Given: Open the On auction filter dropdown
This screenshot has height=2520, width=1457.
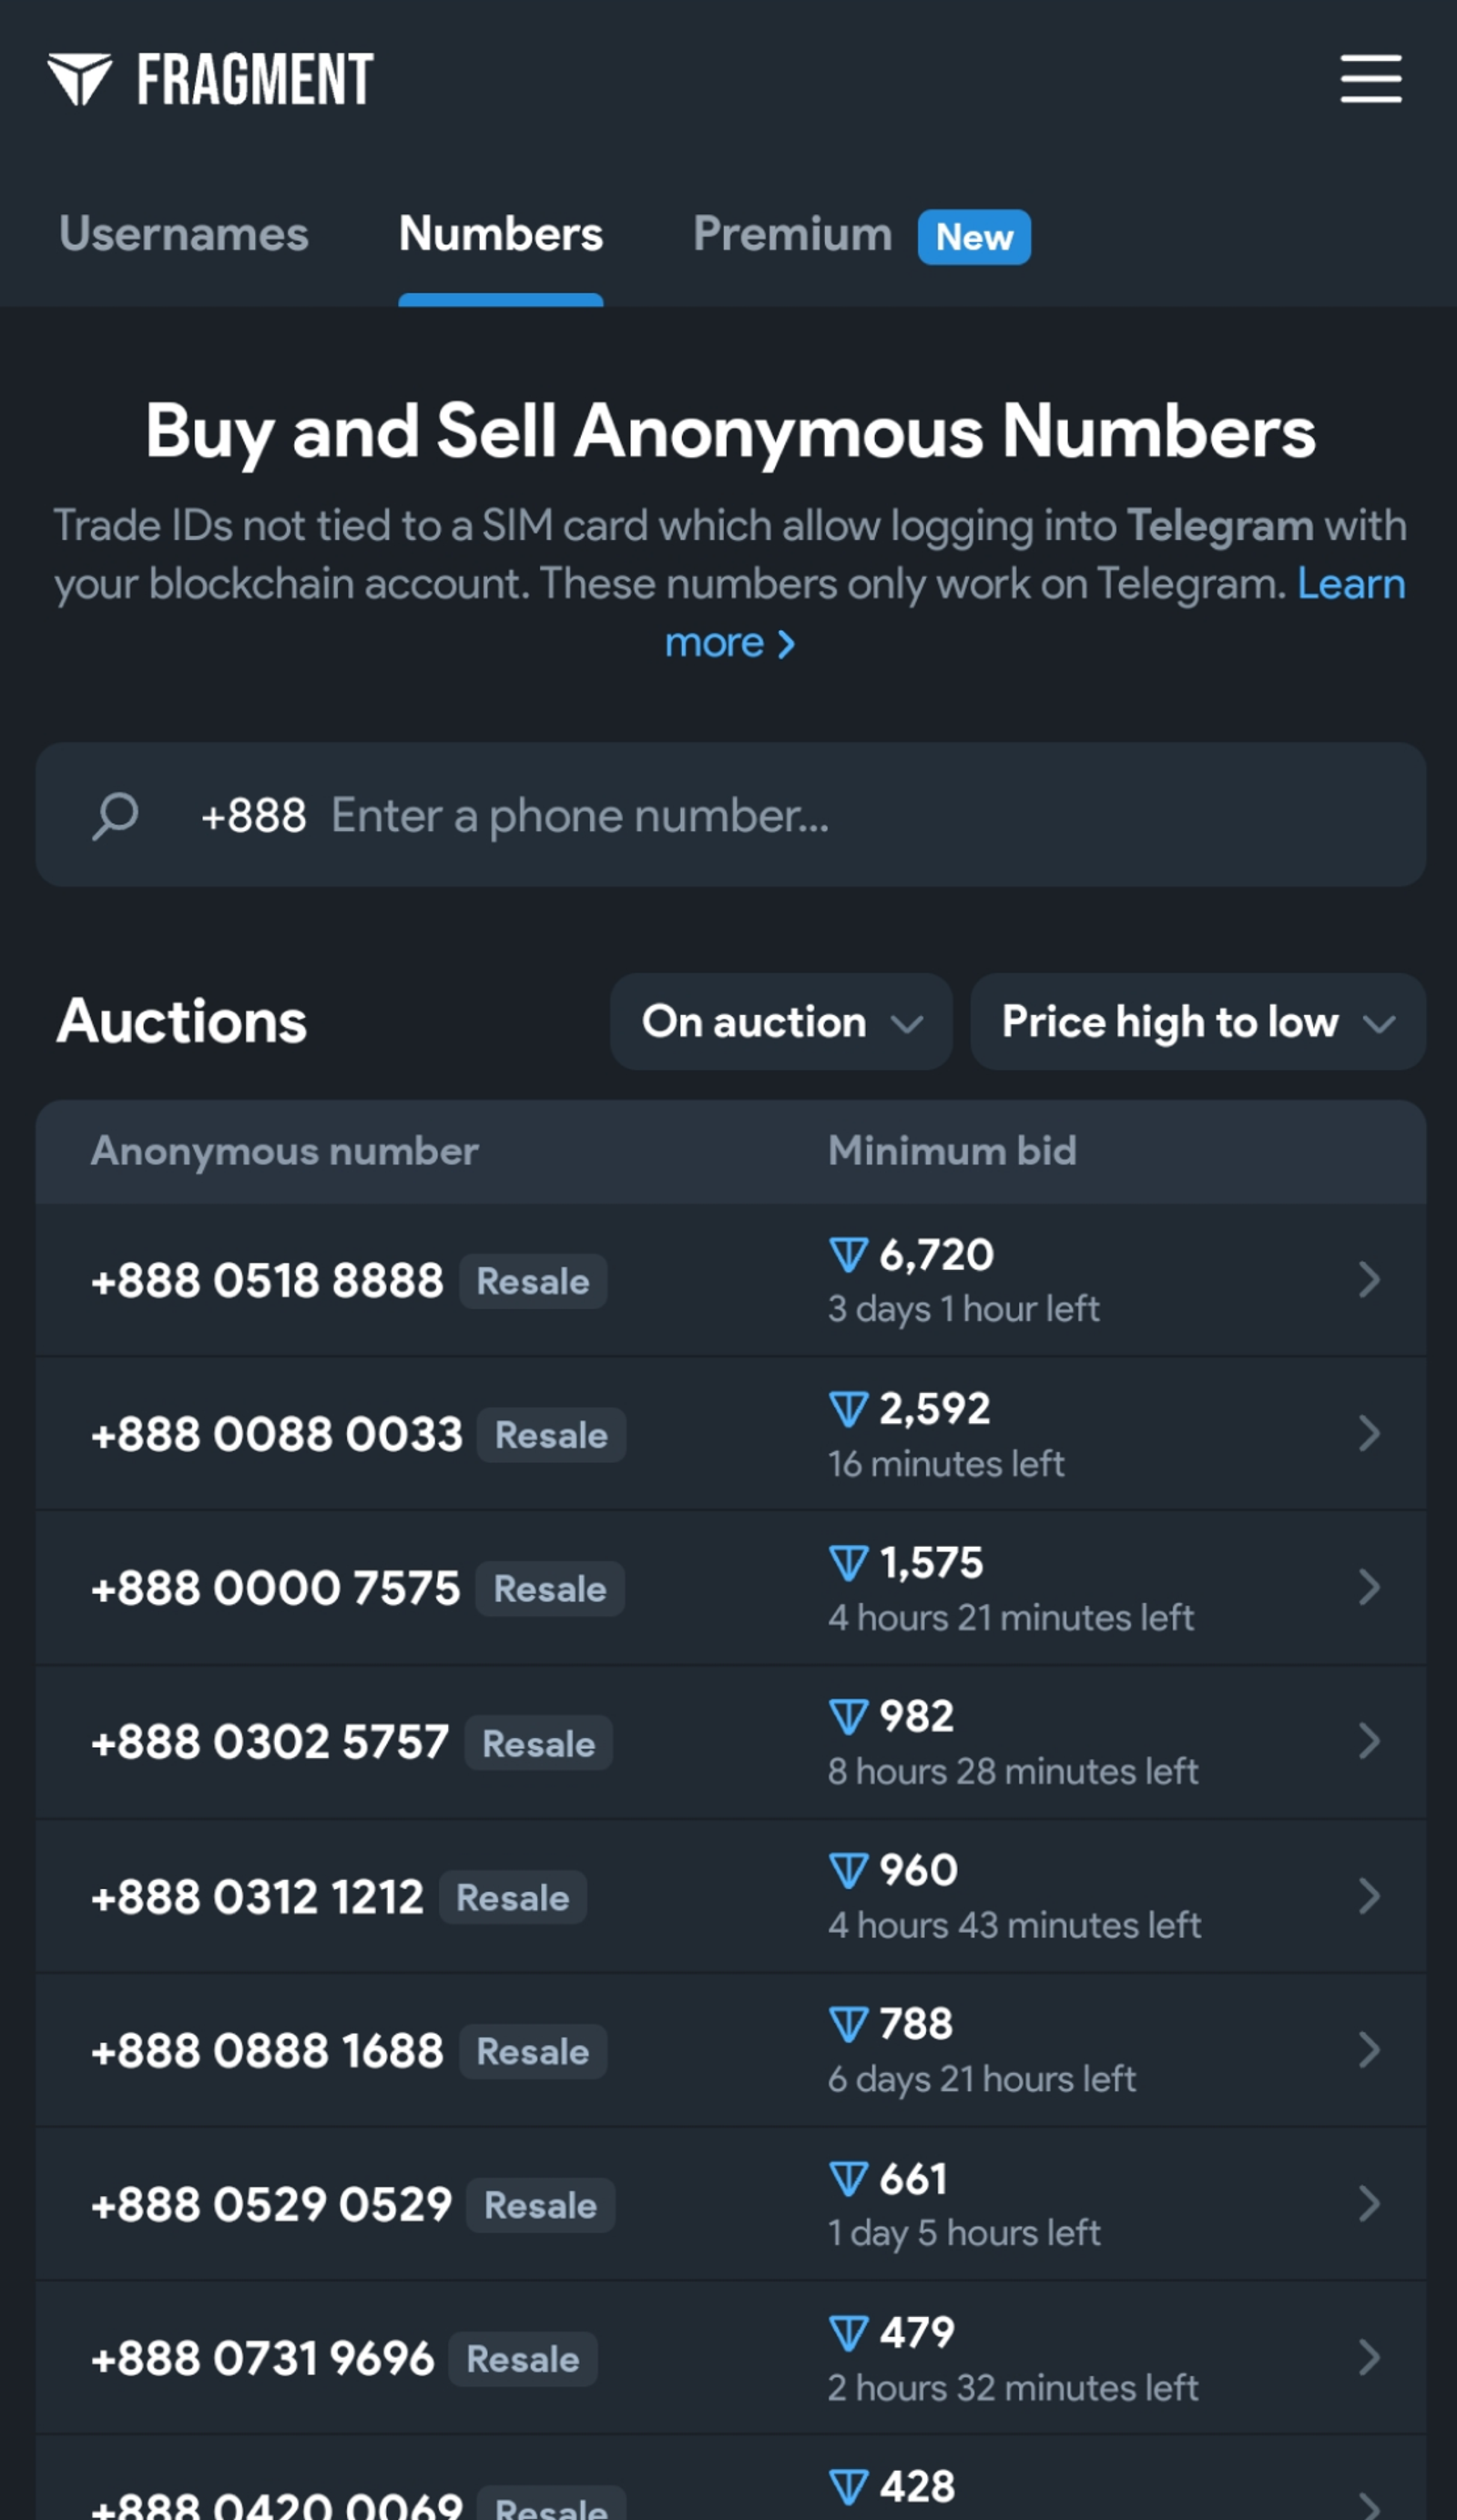Looking at the screenshot, I should [x=781, y=1022].
